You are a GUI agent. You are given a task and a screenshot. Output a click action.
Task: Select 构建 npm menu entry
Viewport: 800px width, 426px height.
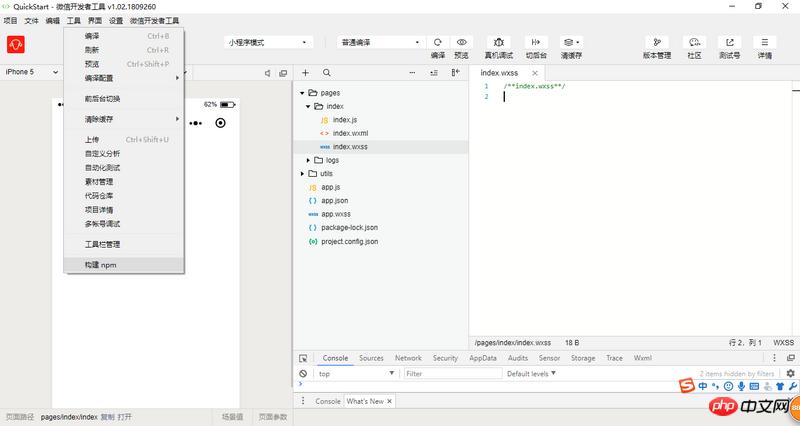click(101, 265)
